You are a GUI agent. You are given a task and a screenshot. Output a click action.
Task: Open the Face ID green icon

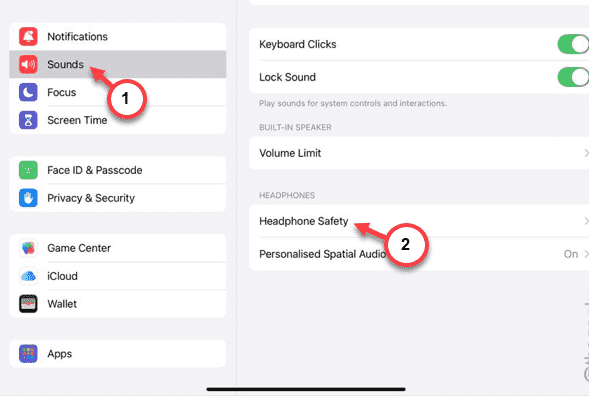[x=28, y=170]
